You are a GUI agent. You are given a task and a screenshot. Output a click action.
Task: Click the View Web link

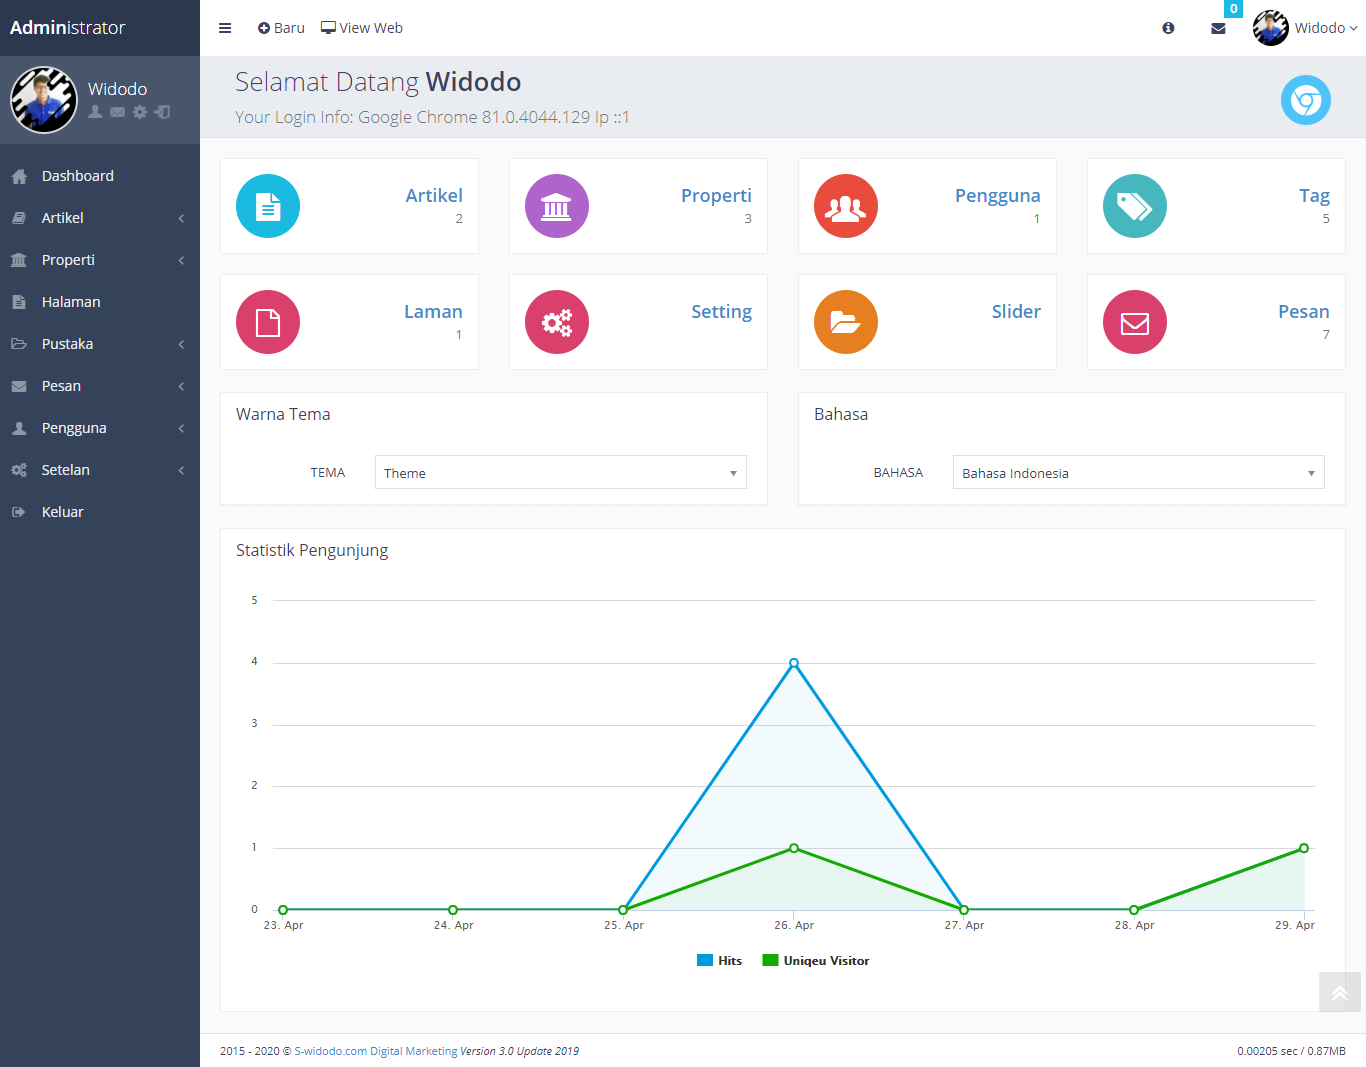pyautogui.click(x=362, y=28)
